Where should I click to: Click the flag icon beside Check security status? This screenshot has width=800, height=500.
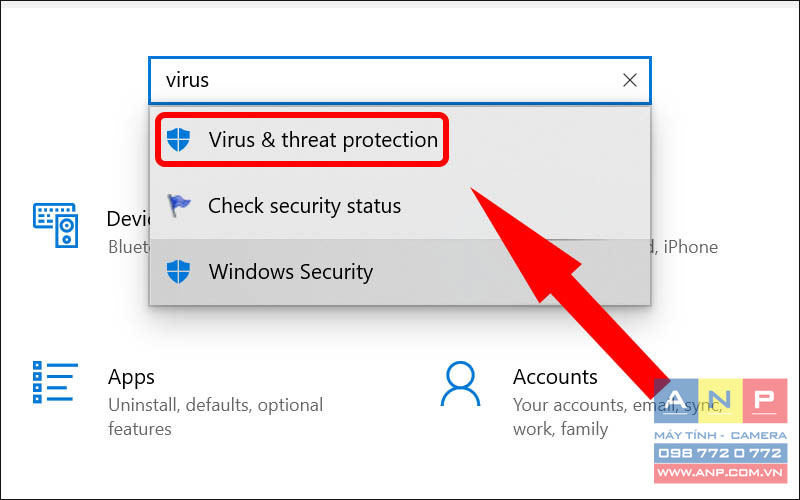pyautogui.click(x=179, y=206)
